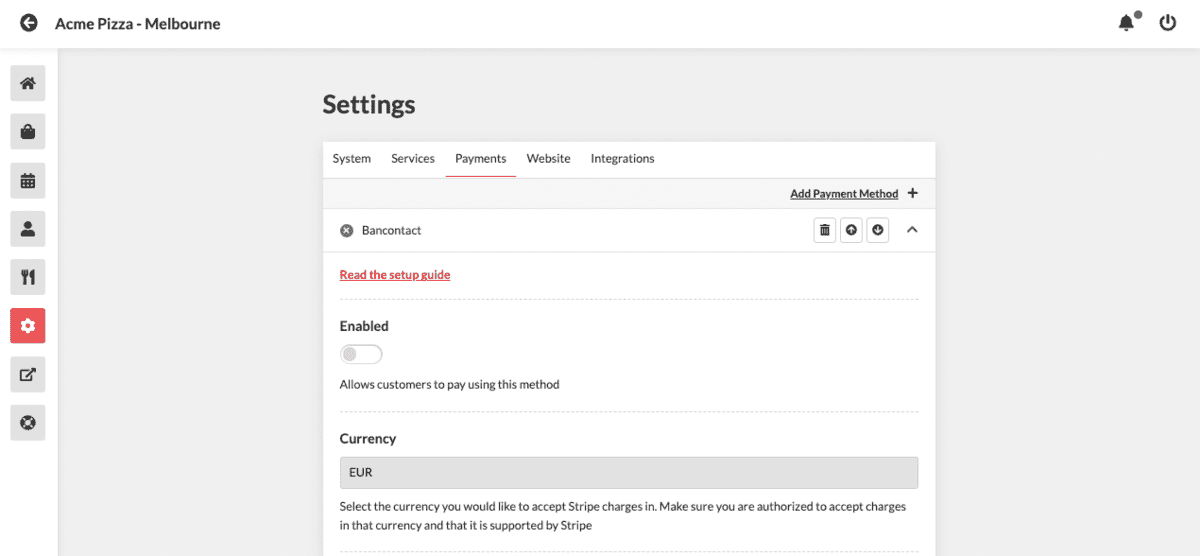The height and width of the screenshot is (556, 1200).
Task: Open the lifebuoy support sidebar icon
Action: [x=28, y=423]
